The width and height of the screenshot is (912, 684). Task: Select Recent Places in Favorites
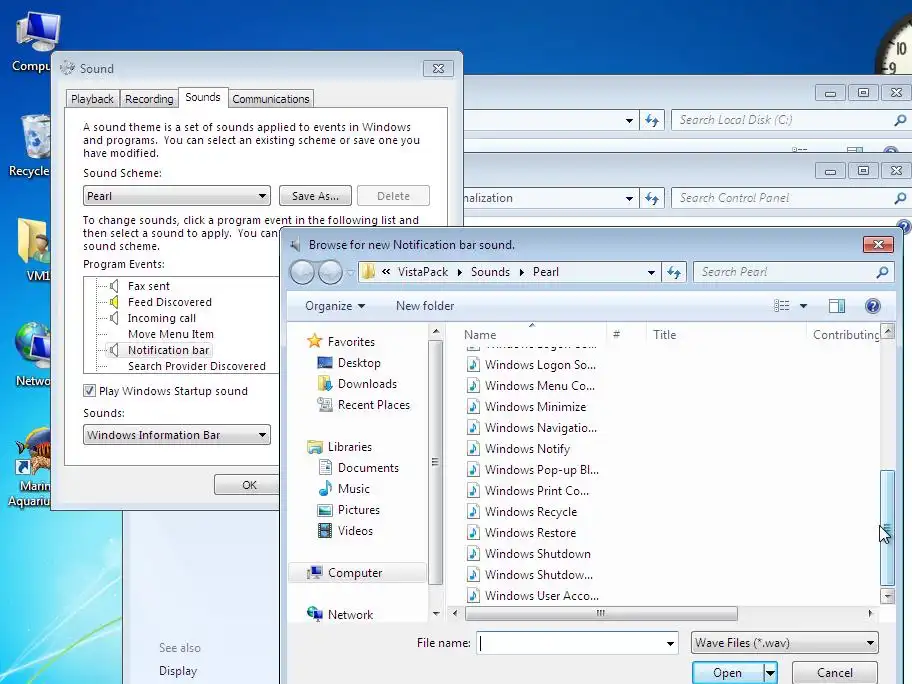(364, 405)
